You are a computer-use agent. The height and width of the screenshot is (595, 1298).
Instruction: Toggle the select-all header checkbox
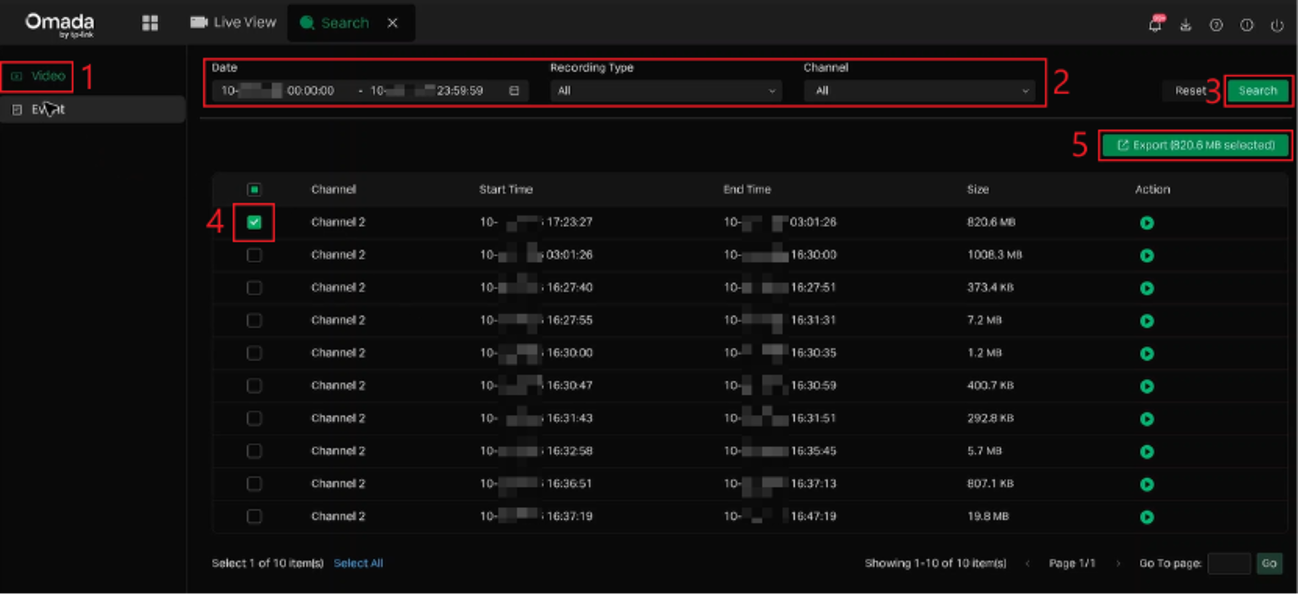point(254,189)
